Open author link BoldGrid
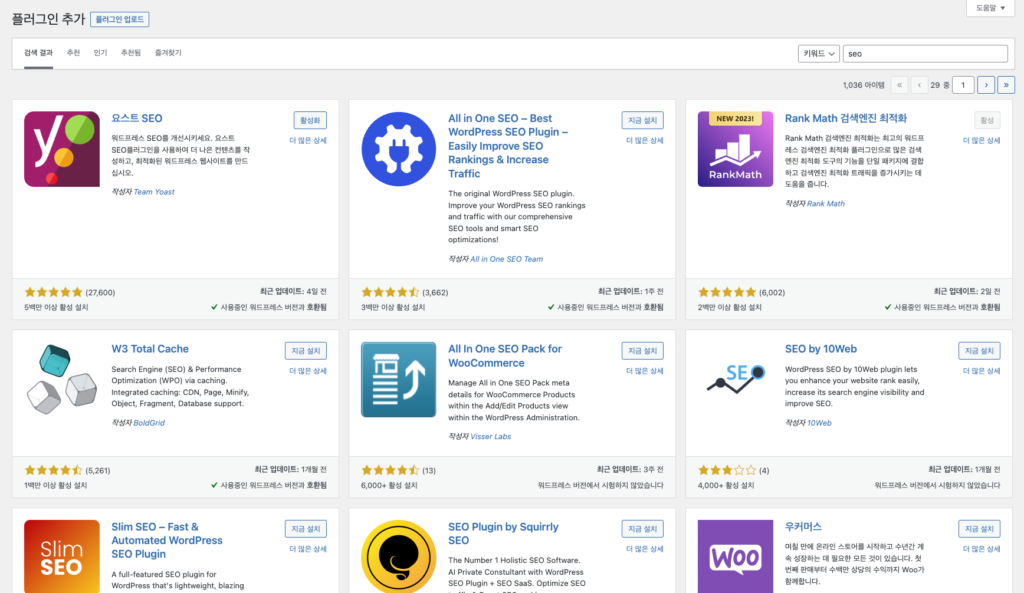 point(149,423)
